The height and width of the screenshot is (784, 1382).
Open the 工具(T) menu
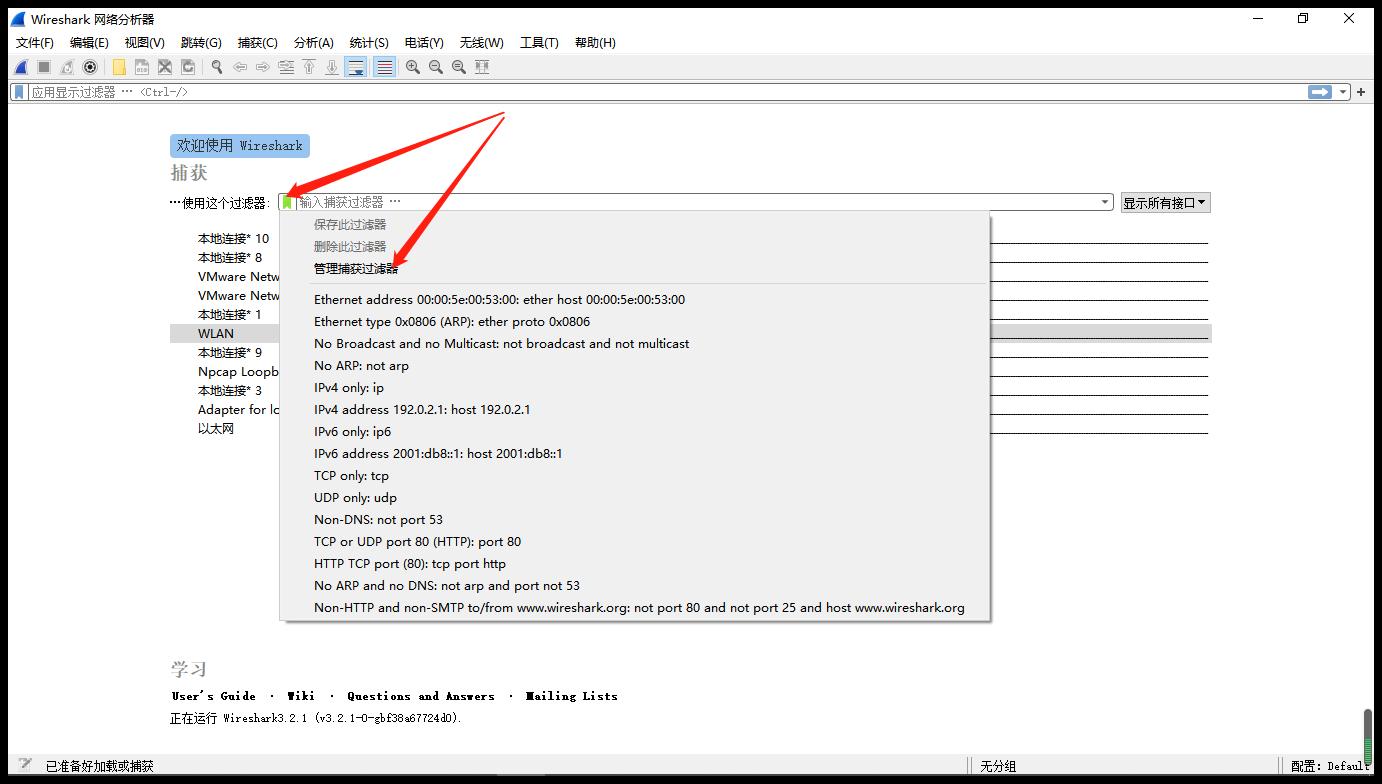pyautogui.click(x=539, y=43)
